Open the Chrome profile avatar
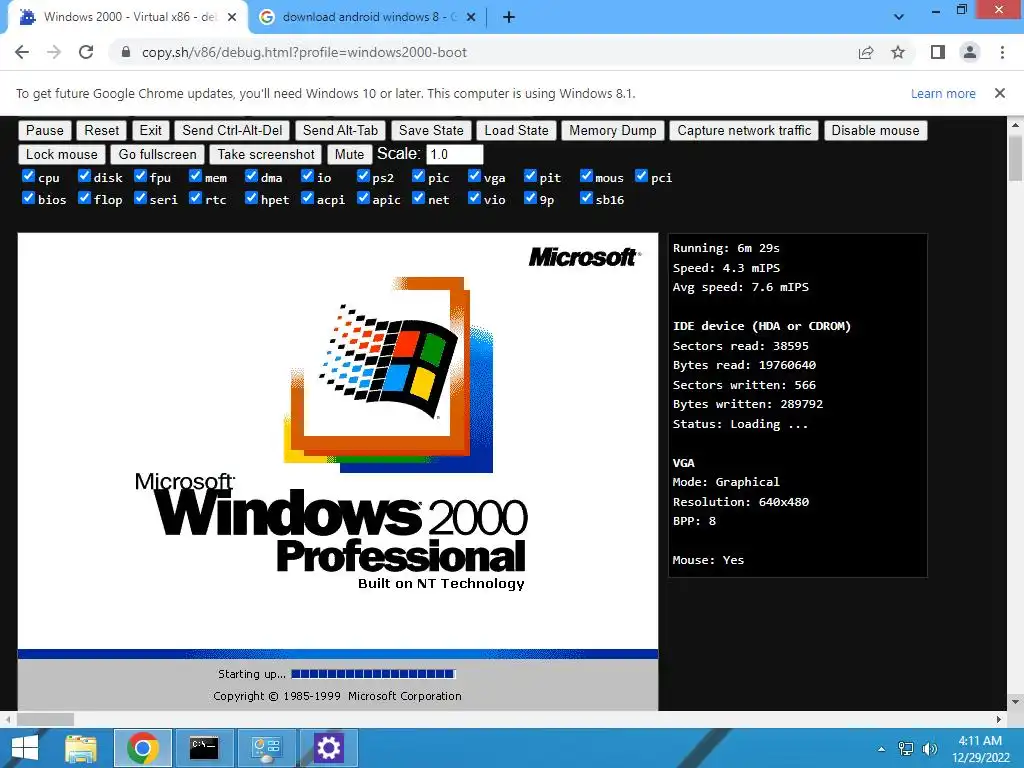Image resolution: width=1024 pixels, height=768 pixels. coord(970,52)
